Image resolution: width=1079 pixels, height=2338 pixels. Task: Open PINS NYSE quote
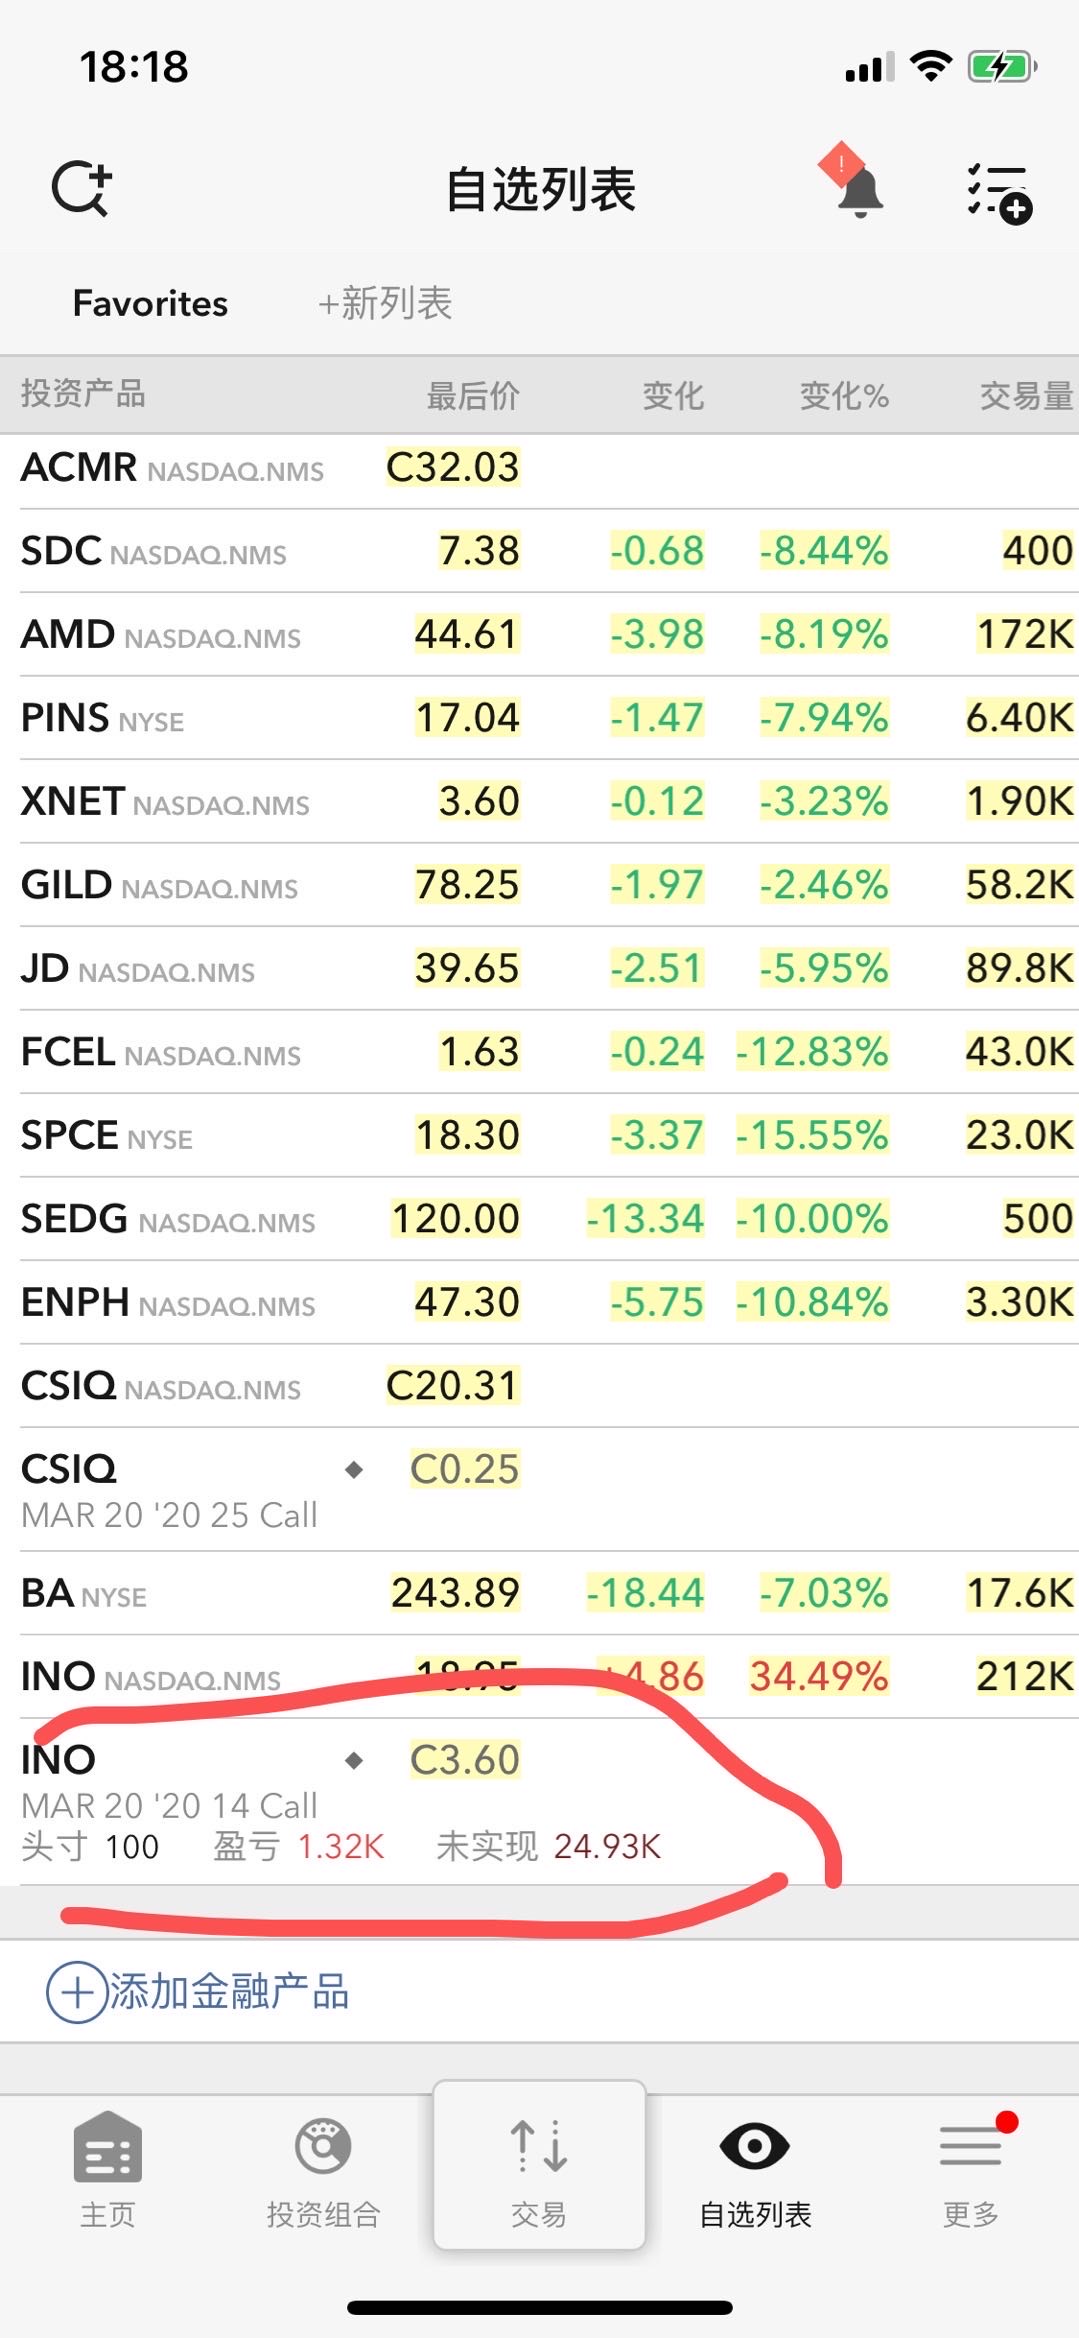click(539, 718)
